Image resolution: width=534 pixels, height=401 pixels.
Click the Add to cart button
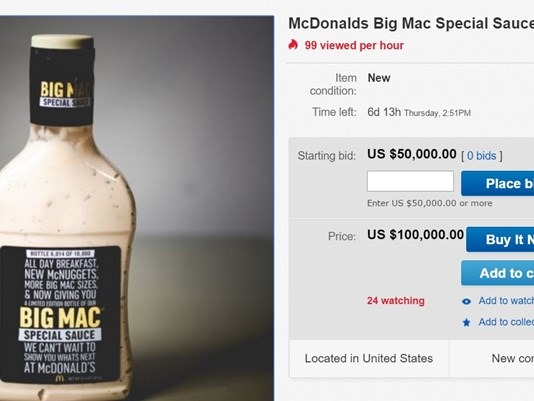tap(498, 273)
